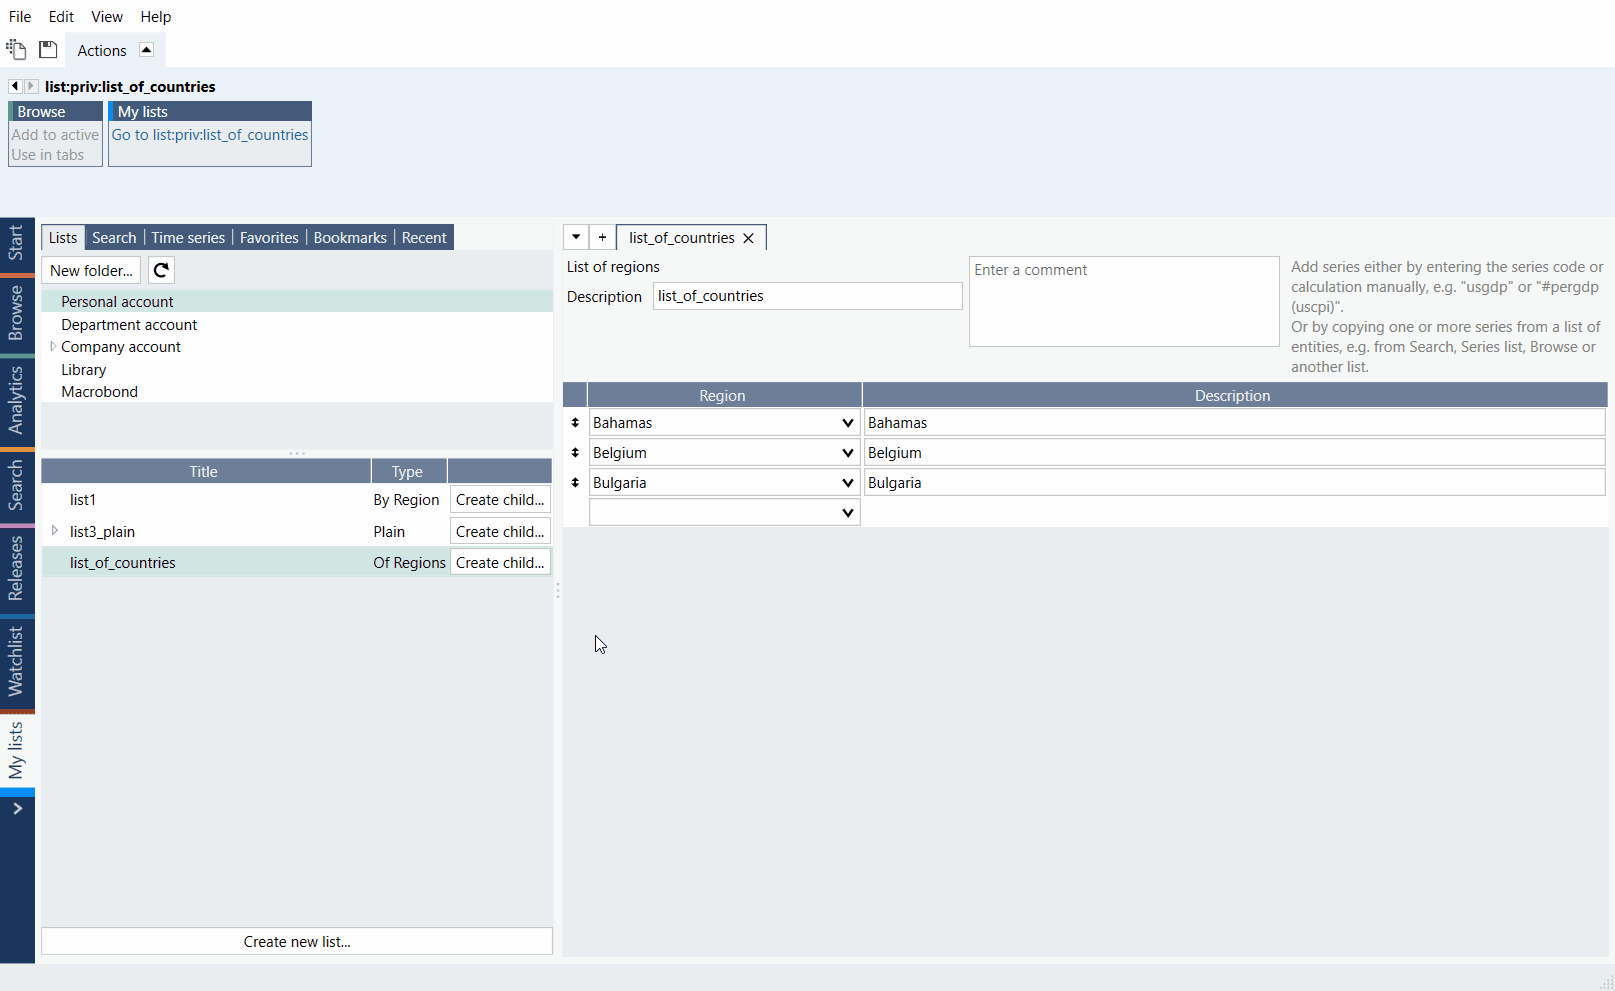Switch to the Time series tab
This screenshot has width=1615, height=991.
188,238
